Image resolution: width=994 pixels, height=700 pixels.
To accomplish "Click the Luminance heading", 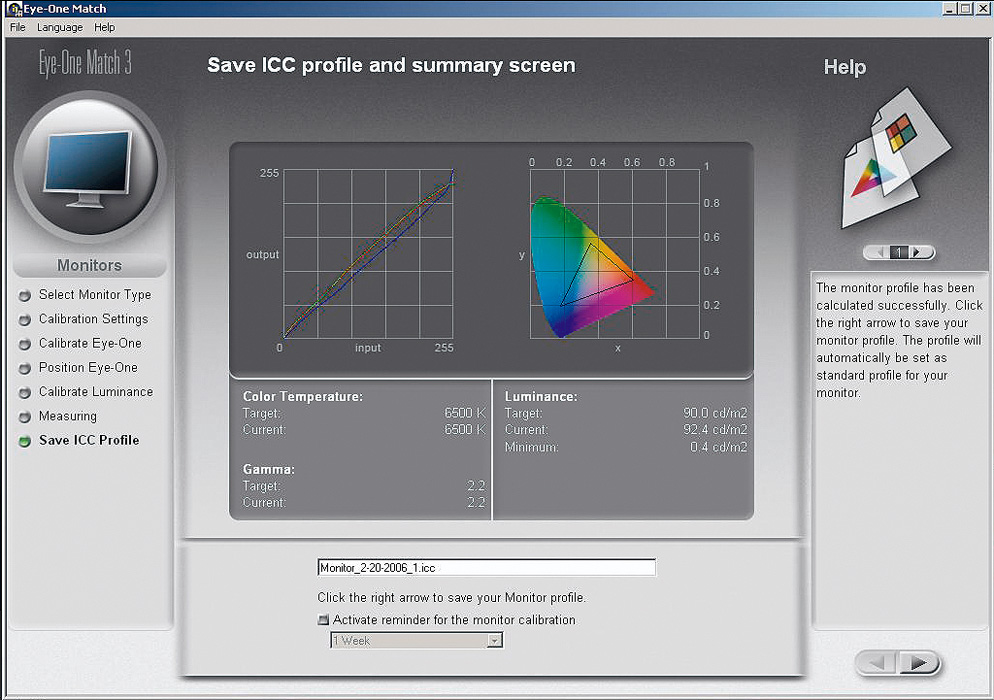I will (541, 396).
